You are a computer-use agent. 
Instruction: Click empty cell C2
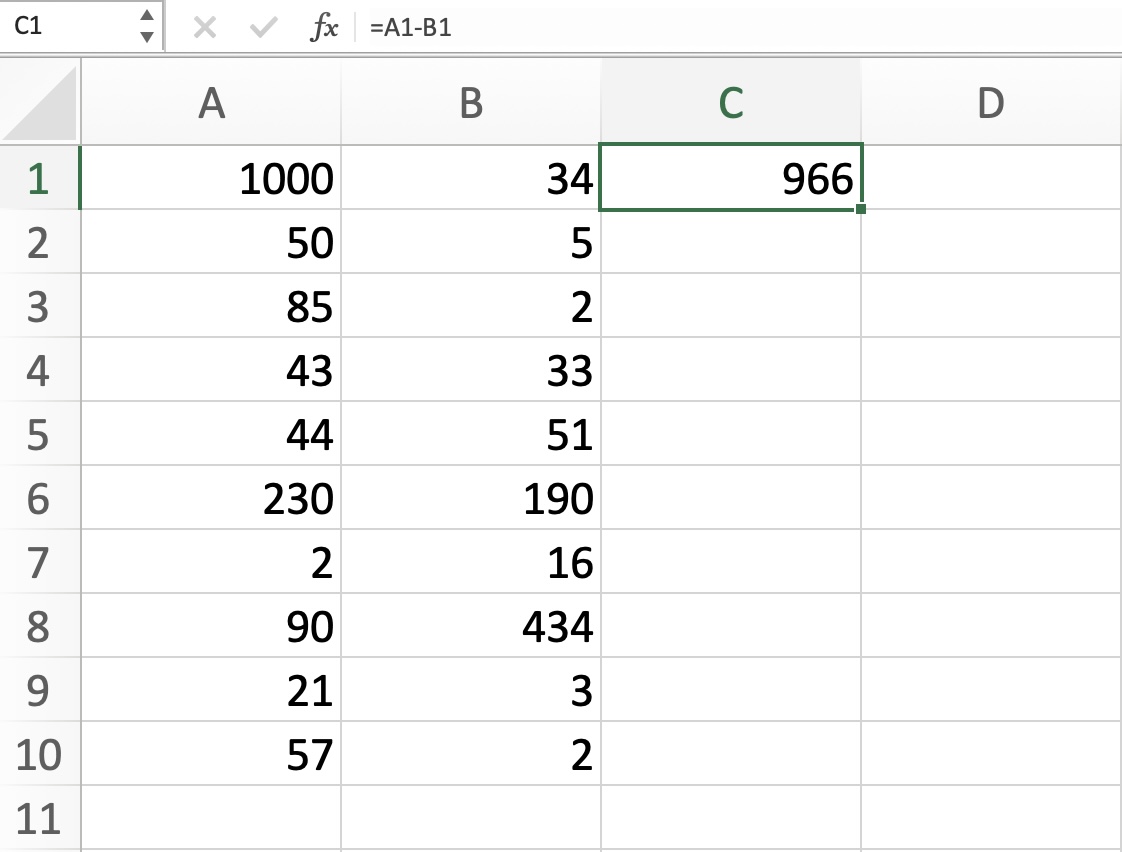pos(731,242)
